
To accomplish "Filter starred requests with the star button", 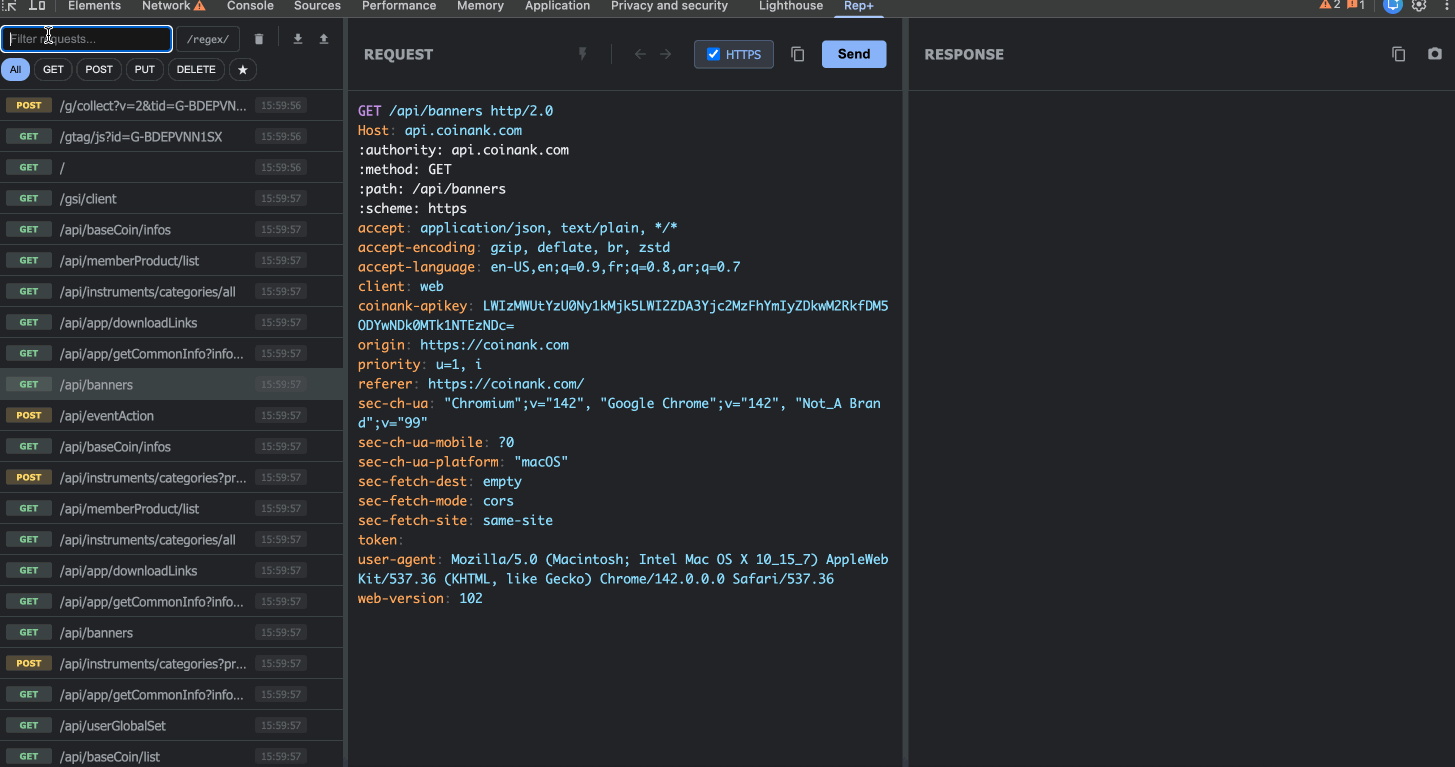I will [x=243, y=70].
